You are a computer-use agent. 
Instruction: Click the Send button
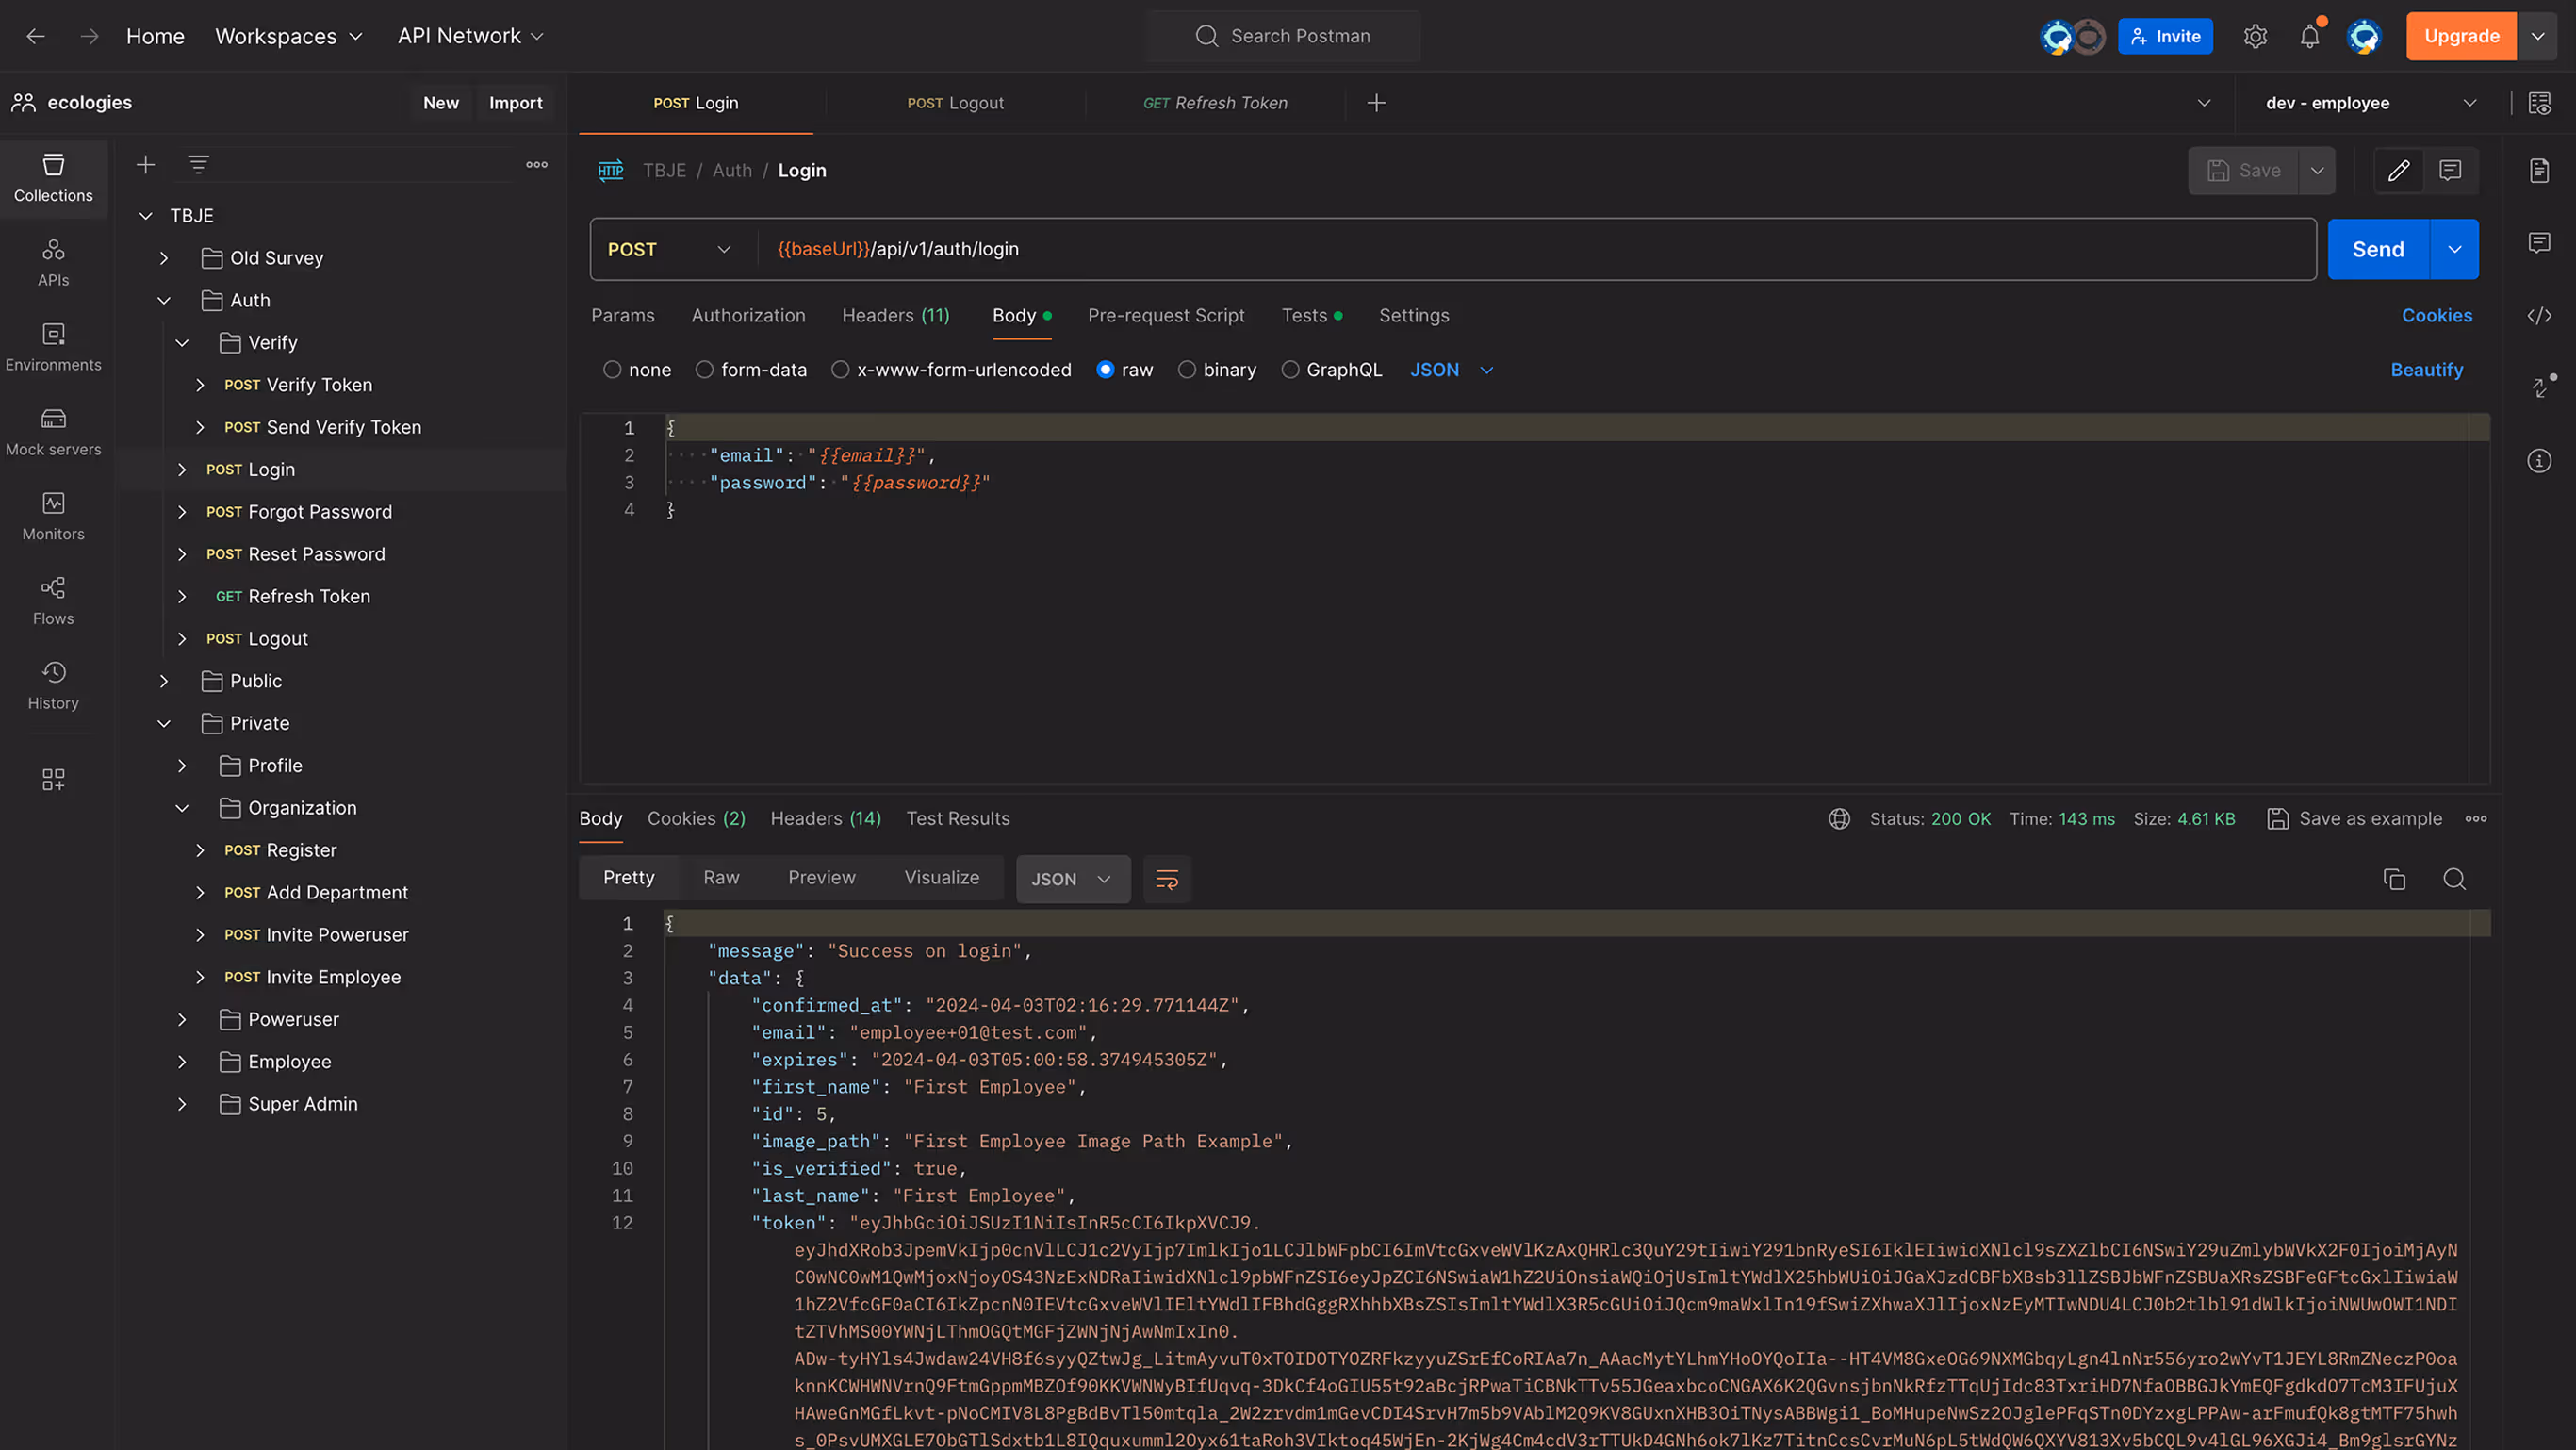tap(2377, 249)
